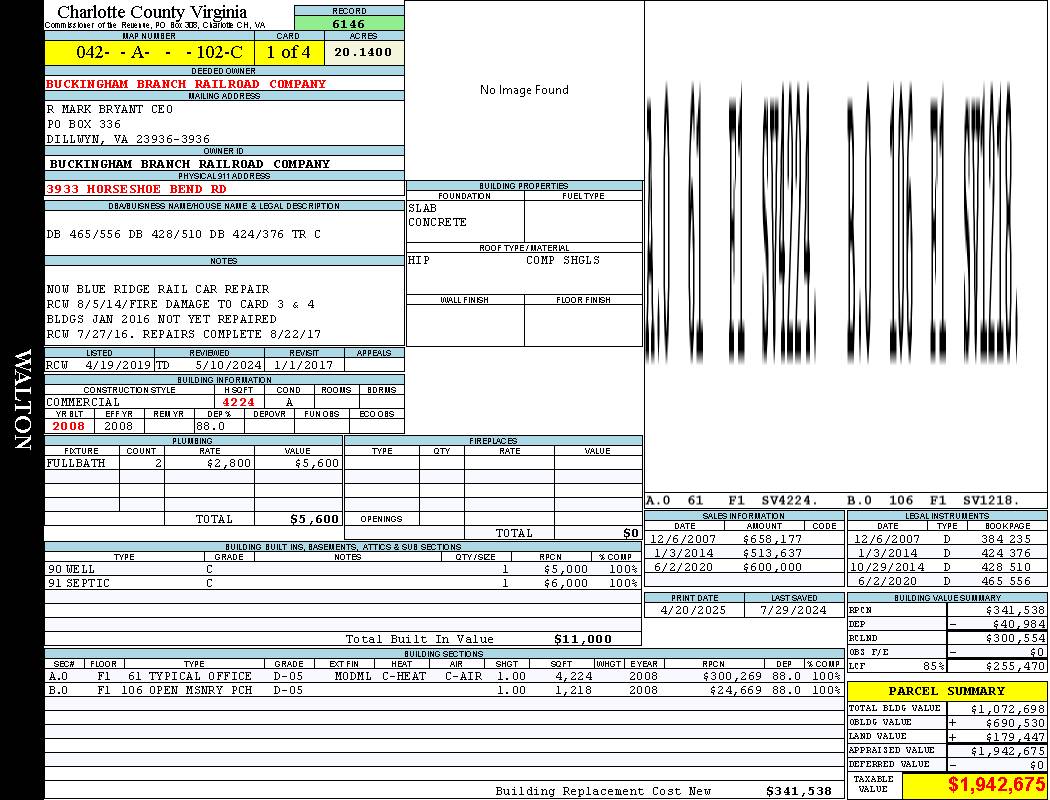The width and height of the screenshot is (1050, 800).
Task: Click the PARCEL SUMMARY yellow header
Action: tap(947, 691)
